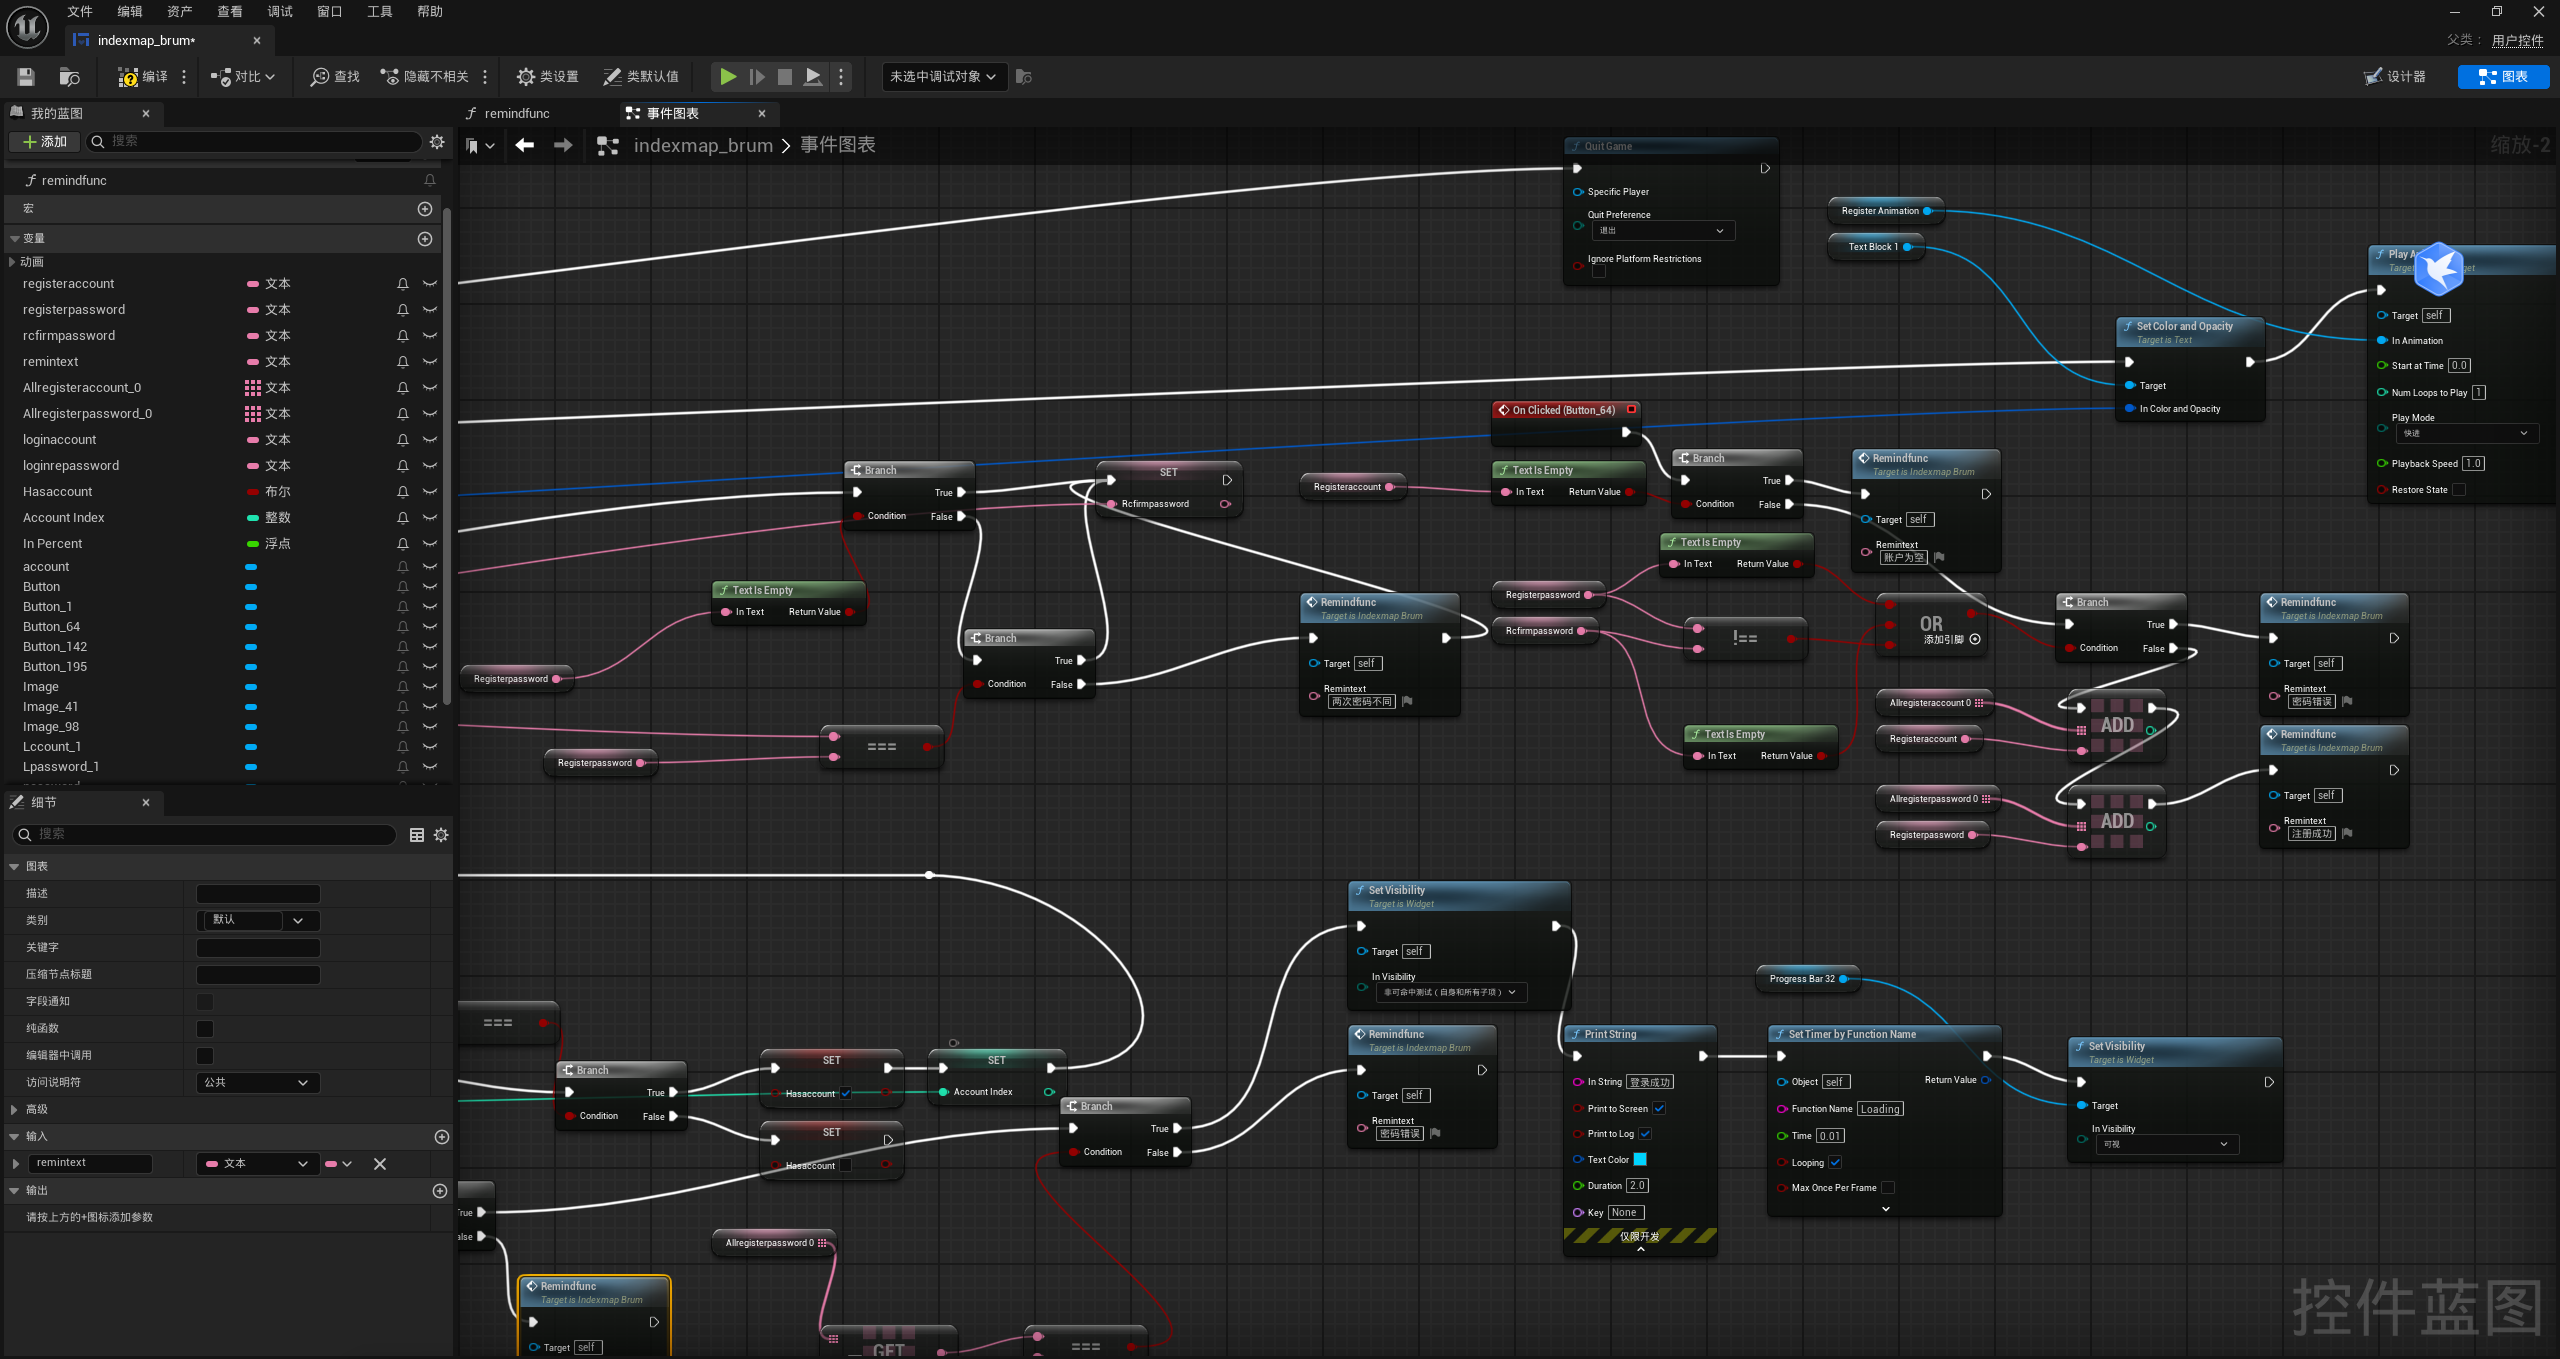This screenshot has height=1359, width=2560.
Task: Click the 描述 description input field
Action: (258, 894)
